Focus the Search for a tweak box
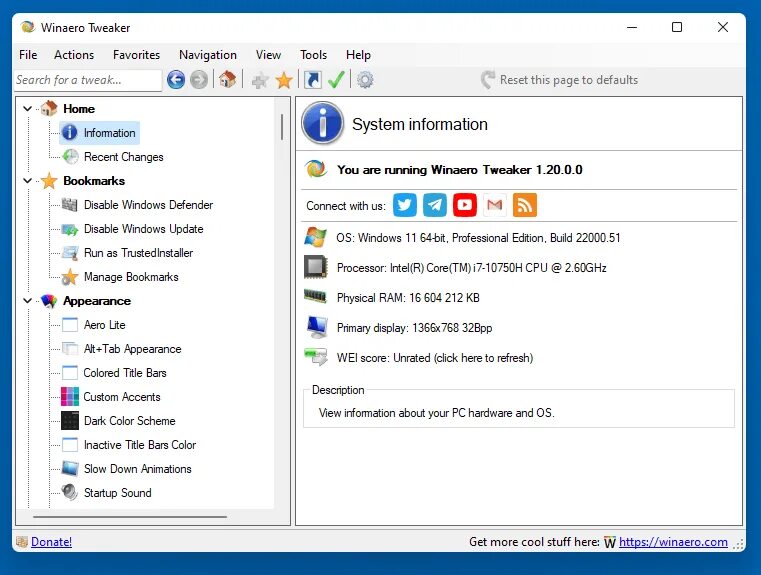The image size is (761, 575). click(x=88, y=80)
